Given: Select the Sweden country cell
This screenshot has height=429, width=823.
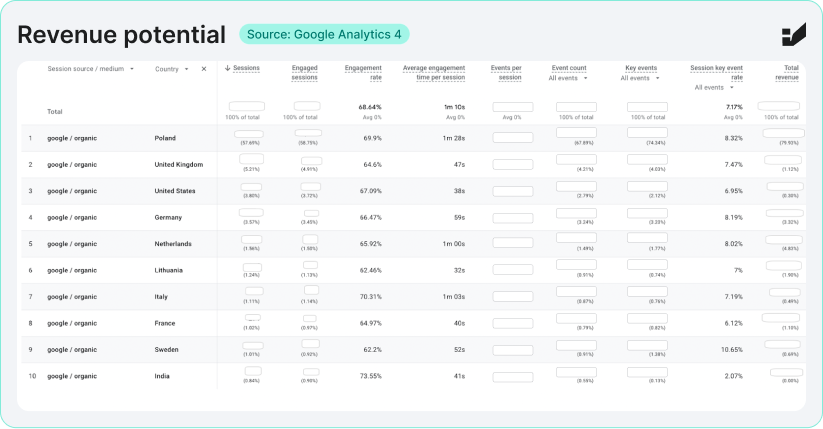Looking at the screenshot, I should click(166, 350).
